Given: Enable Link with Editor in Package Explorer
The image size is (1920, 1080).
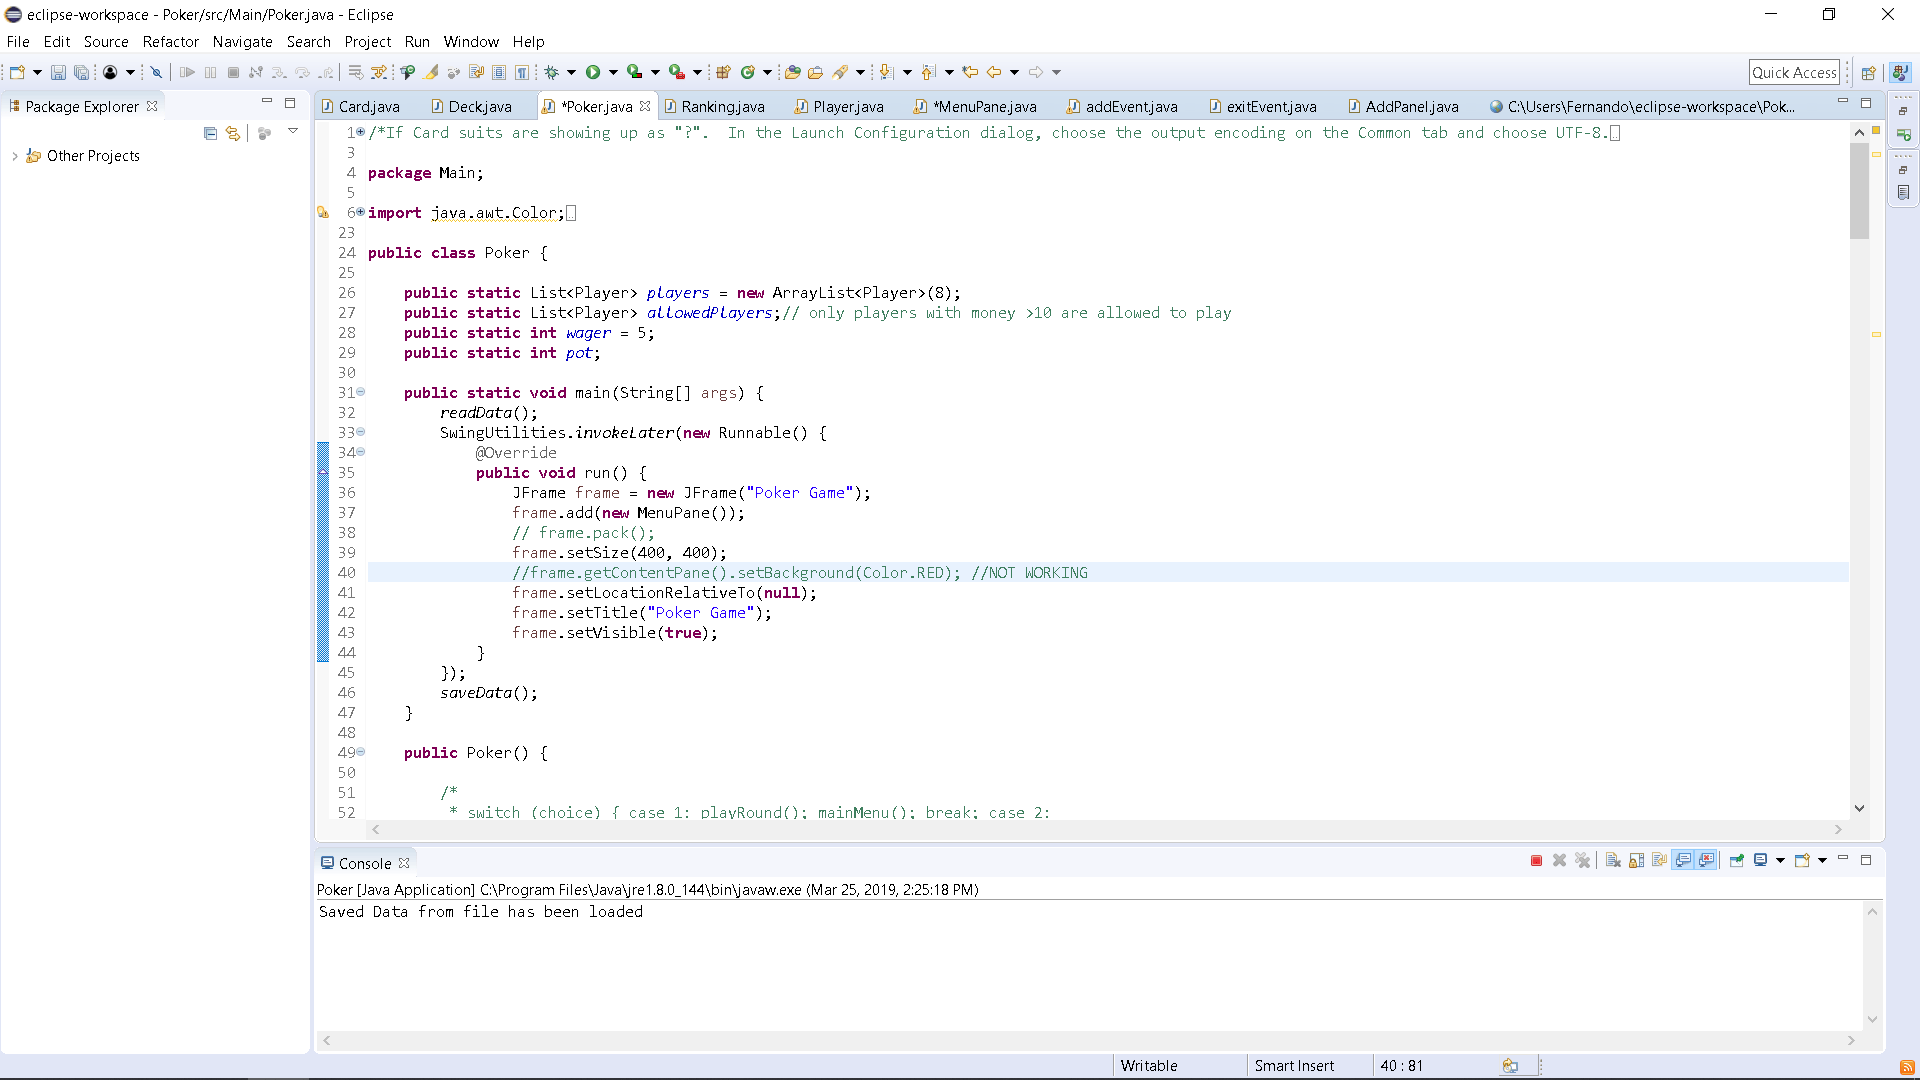Looking at the screenshot, I should (x=233, y=133).
